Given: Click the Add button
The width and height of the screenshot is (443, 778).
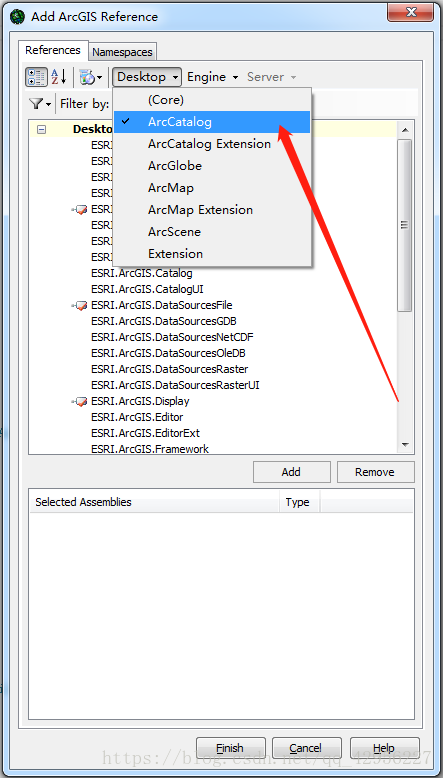Looking at the screenshot, I should coord(292,472).
